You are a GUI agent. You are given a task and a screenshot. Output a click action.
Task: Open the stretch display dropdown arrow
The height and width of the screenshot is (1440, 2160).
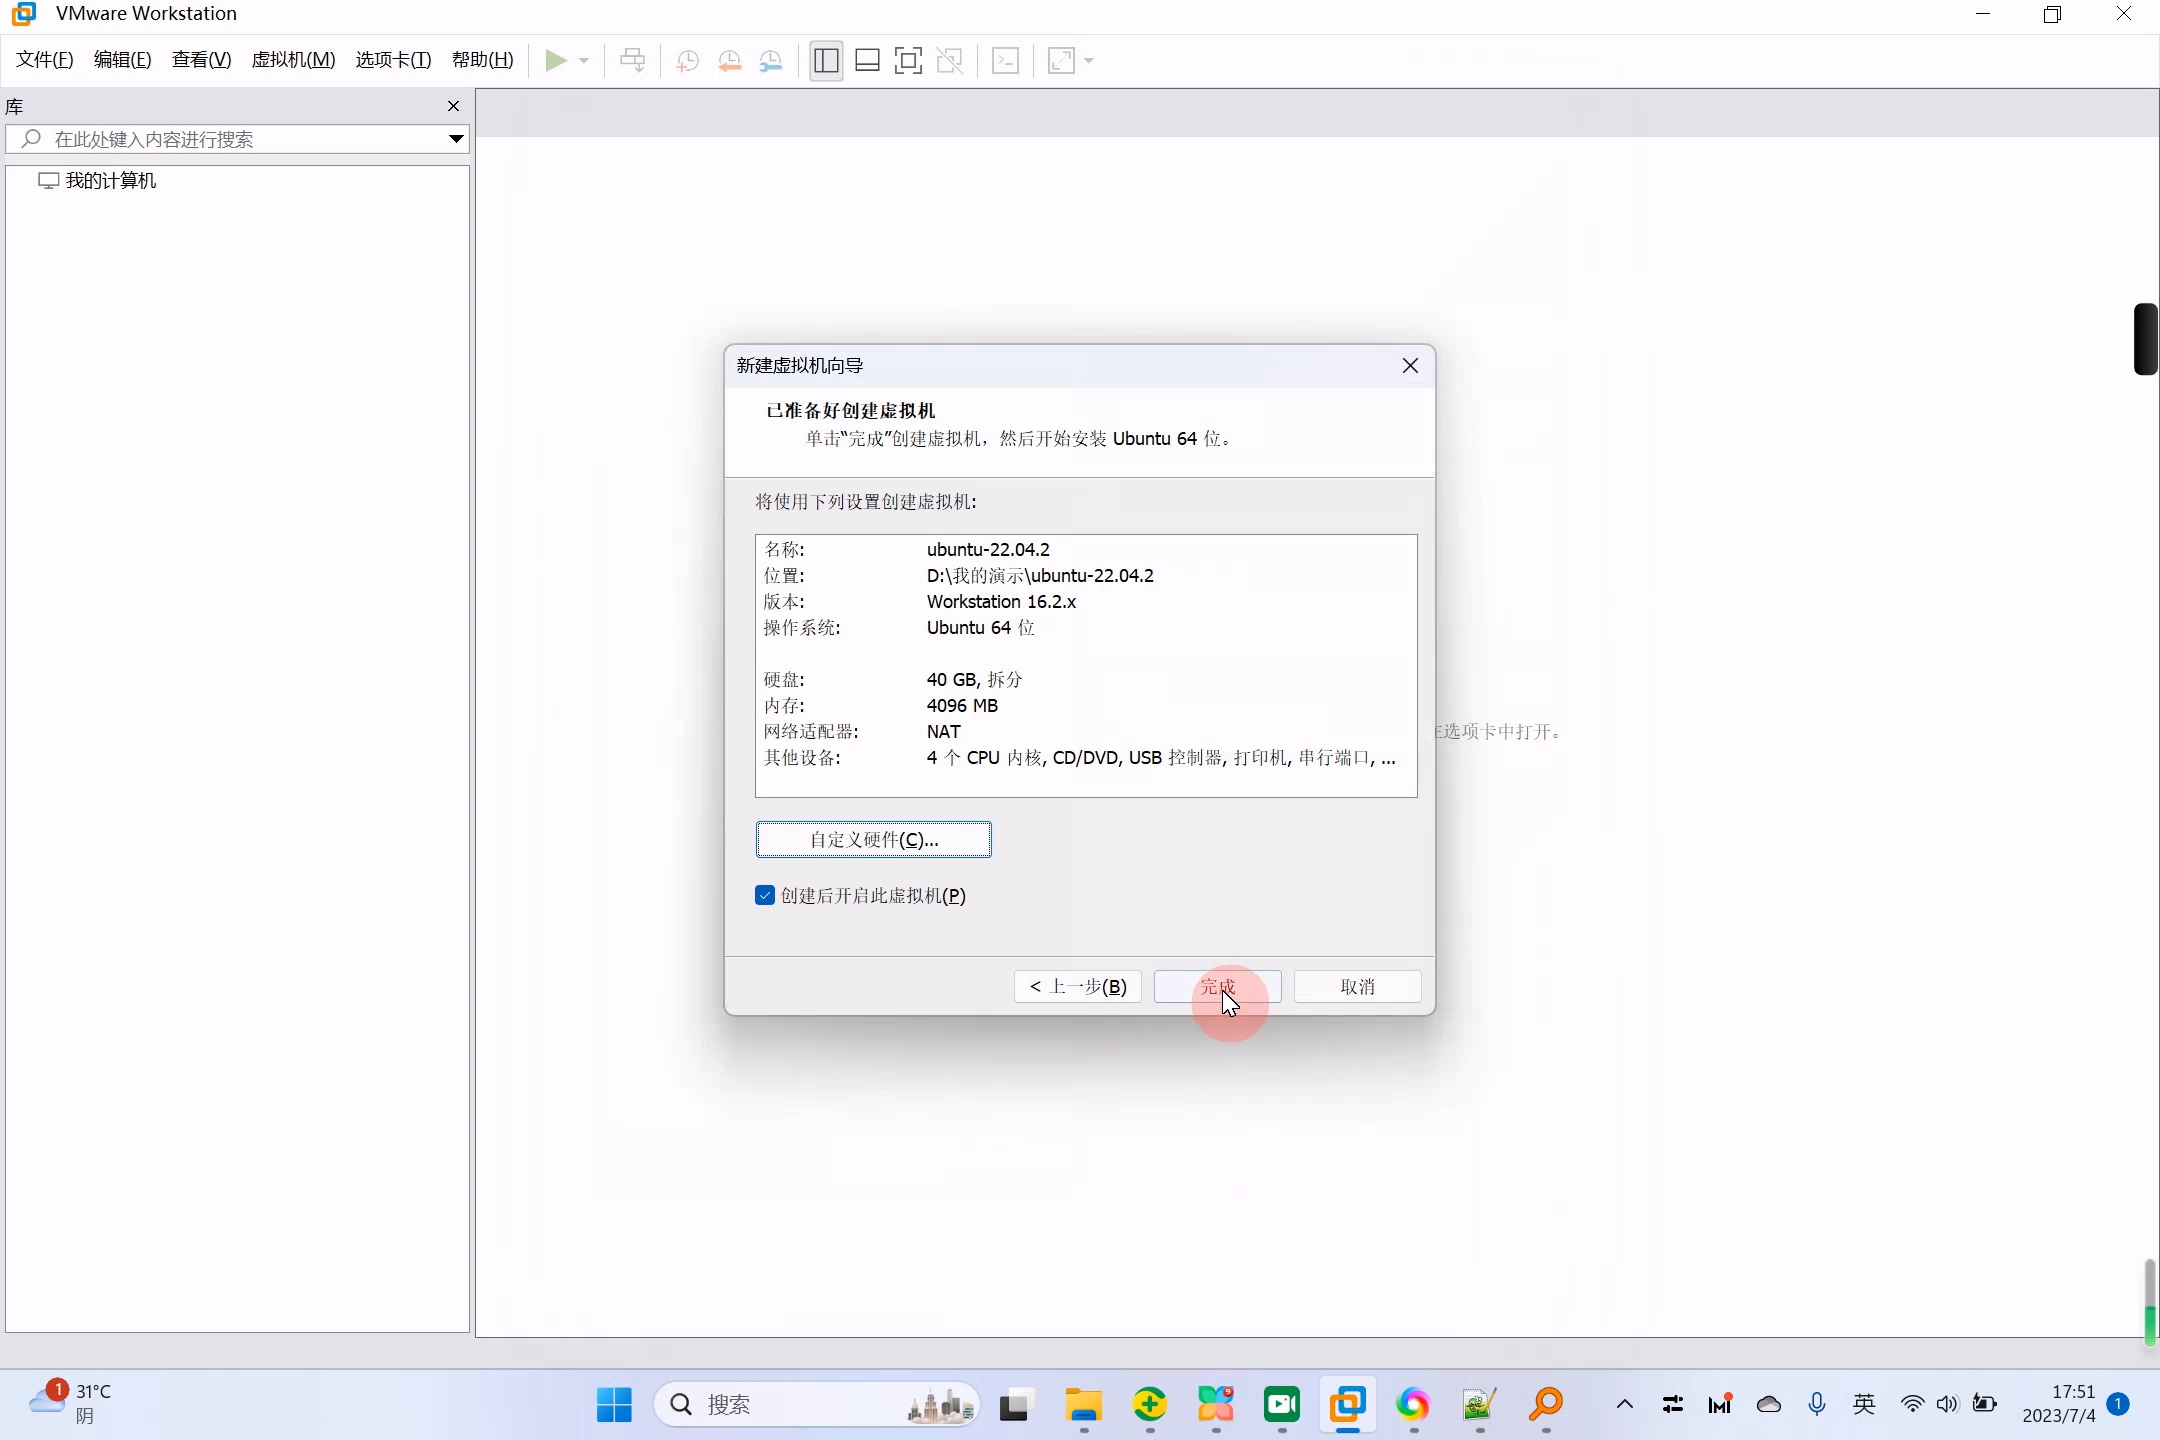click(x=1089, y=61)
